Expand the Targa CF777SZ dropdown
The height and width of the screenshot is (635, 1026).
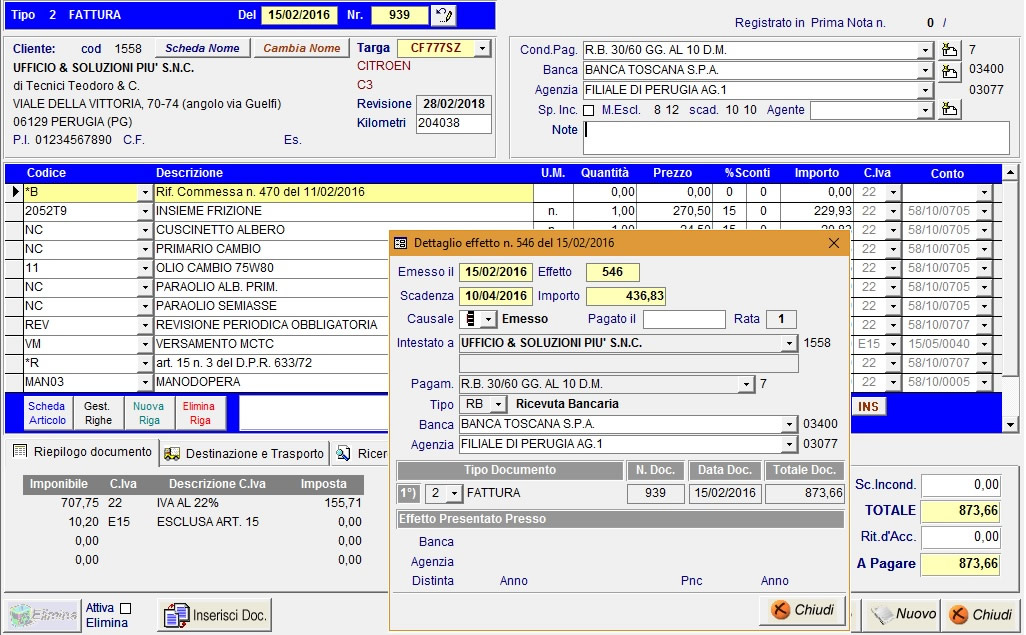pyautogui.click(x=483, y=48)
